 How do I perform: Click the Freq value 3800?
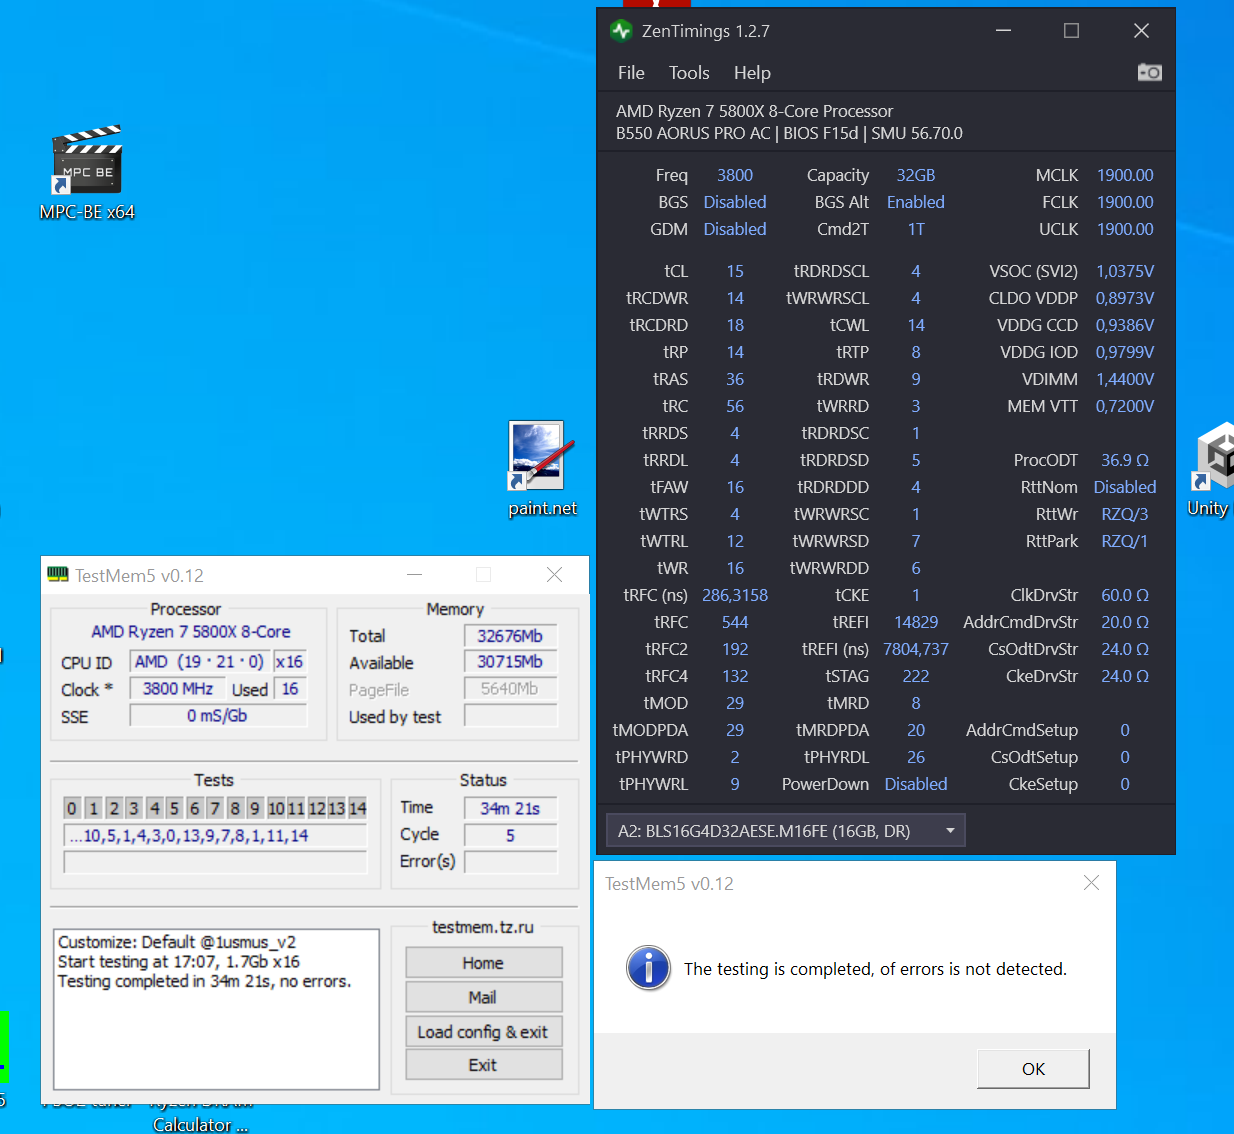click(x=735, y=175)
